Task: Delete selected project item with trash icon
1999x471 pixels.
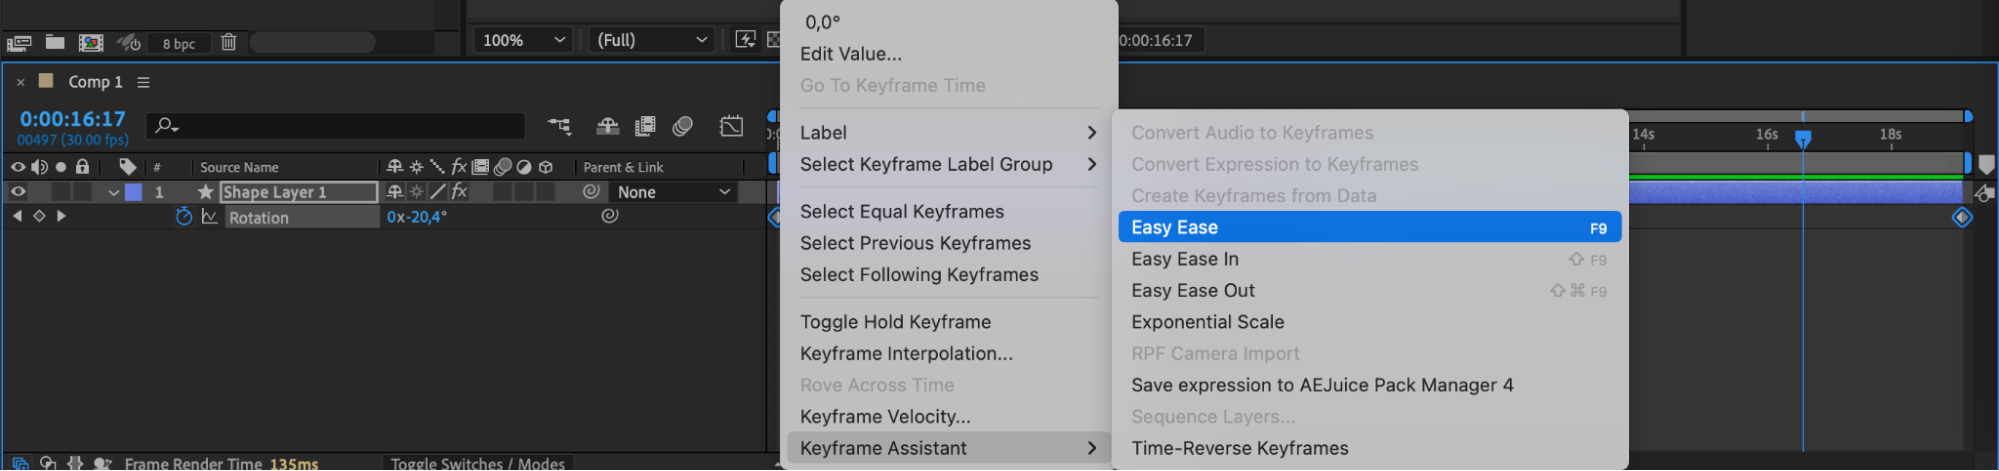Action: point(228,42)
